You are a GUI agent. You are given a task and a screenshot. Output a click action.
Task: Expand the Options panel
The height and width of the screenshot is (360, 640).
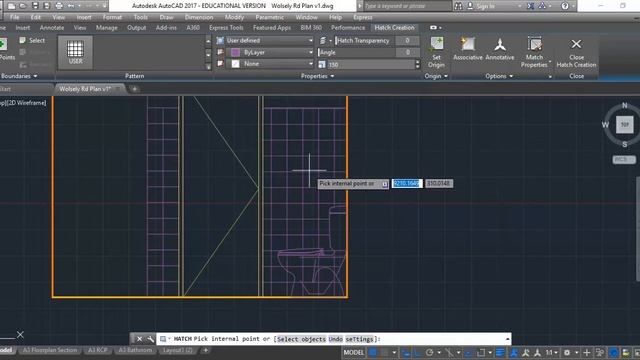(x=499, y=76)
